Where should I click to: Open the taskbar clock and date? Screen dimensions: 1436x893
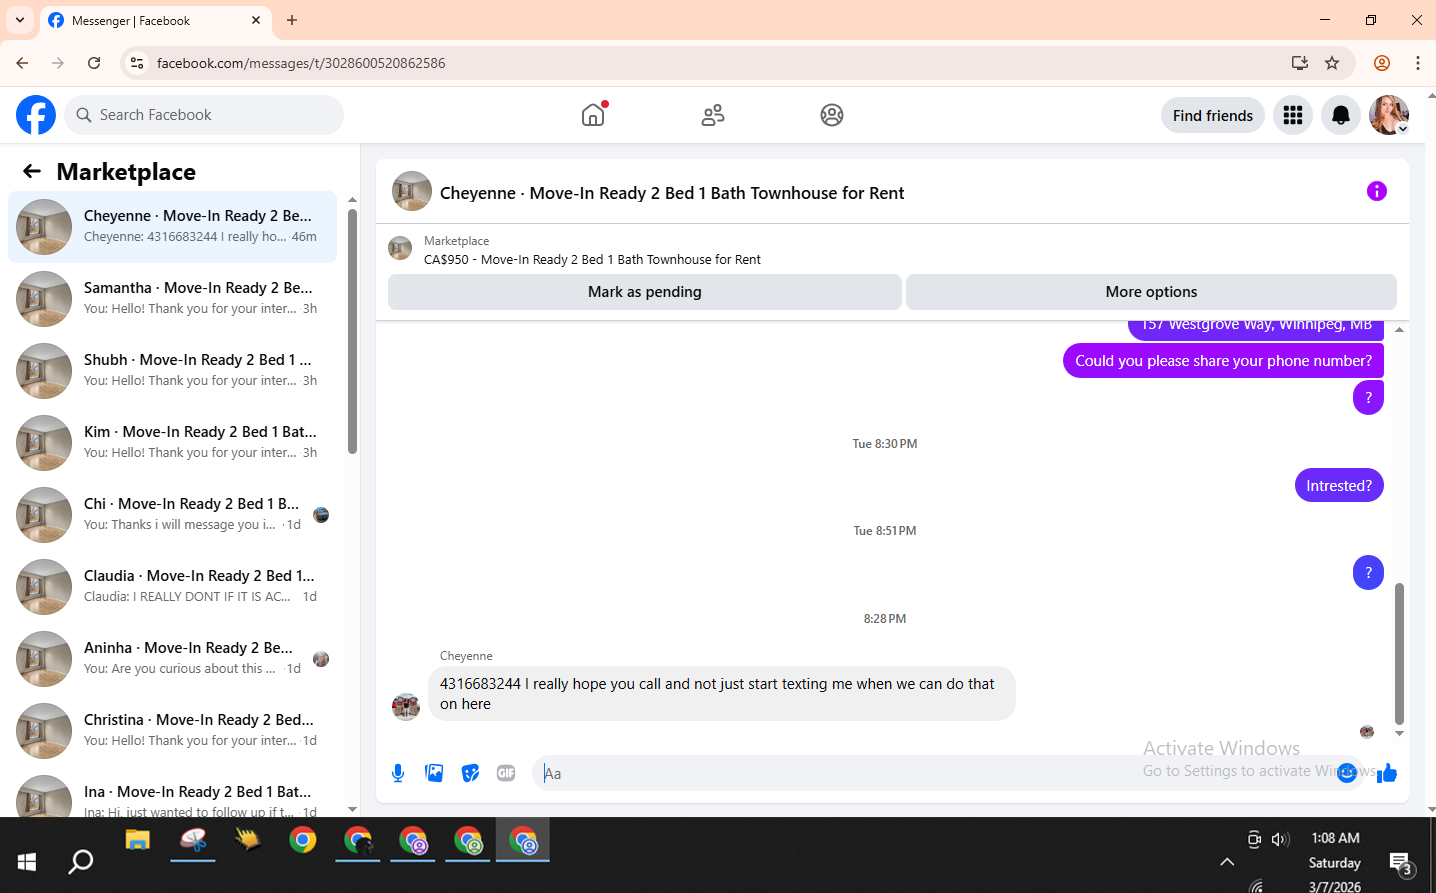[1335, 862]
